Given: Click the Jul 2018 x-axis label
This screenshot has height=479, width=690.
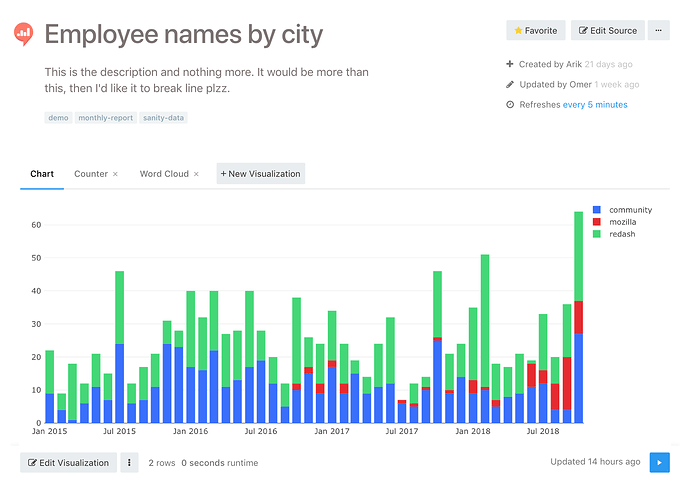Looking at the screenshot, I should tap(543, 431).
